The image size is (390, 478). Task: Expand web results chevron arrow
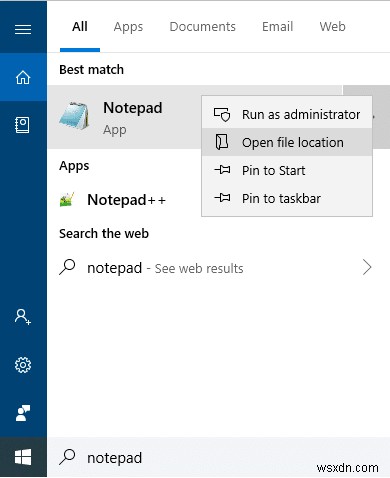pyautogui.click(x=367, y=267)
